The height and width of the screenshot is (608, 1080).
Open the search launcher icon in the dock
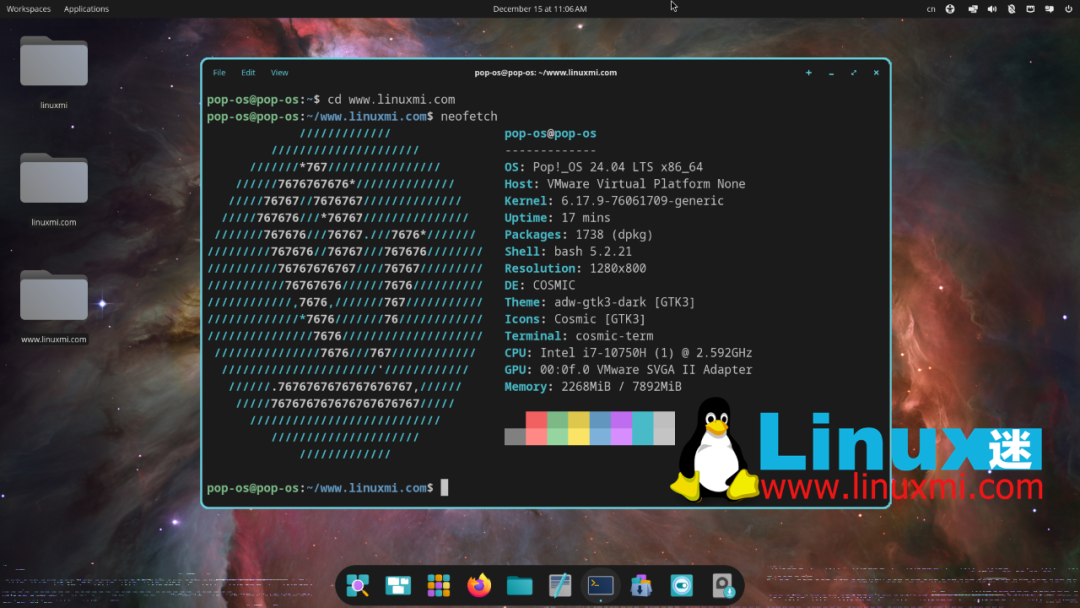(357, 585)
